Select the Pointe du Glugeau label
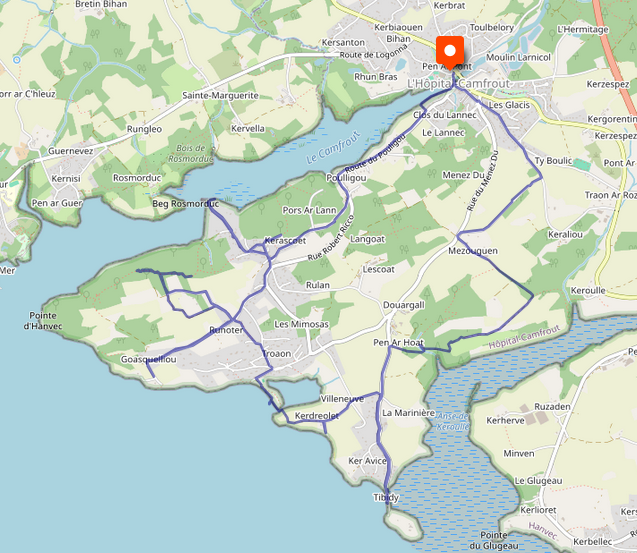637x553 pixels. [494, 540]
